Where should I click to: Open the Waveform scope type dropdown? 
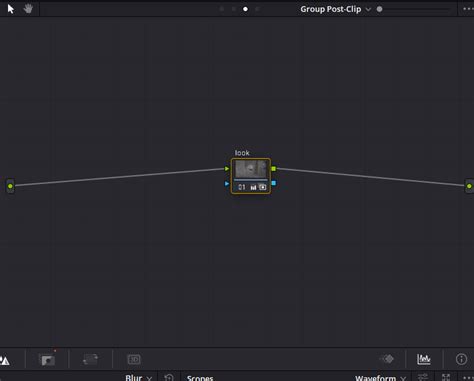tap(380, 378)
